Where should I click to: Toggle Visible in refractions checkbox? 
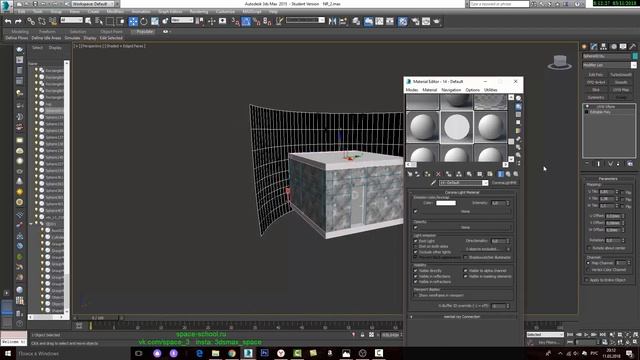416,282
